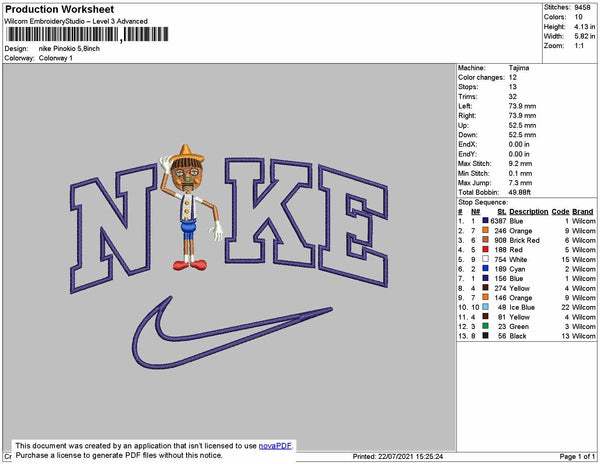Click the total bobbin value '49.88ft'
The width and height of the screenshot is (600, 464).
click(520, 192)
